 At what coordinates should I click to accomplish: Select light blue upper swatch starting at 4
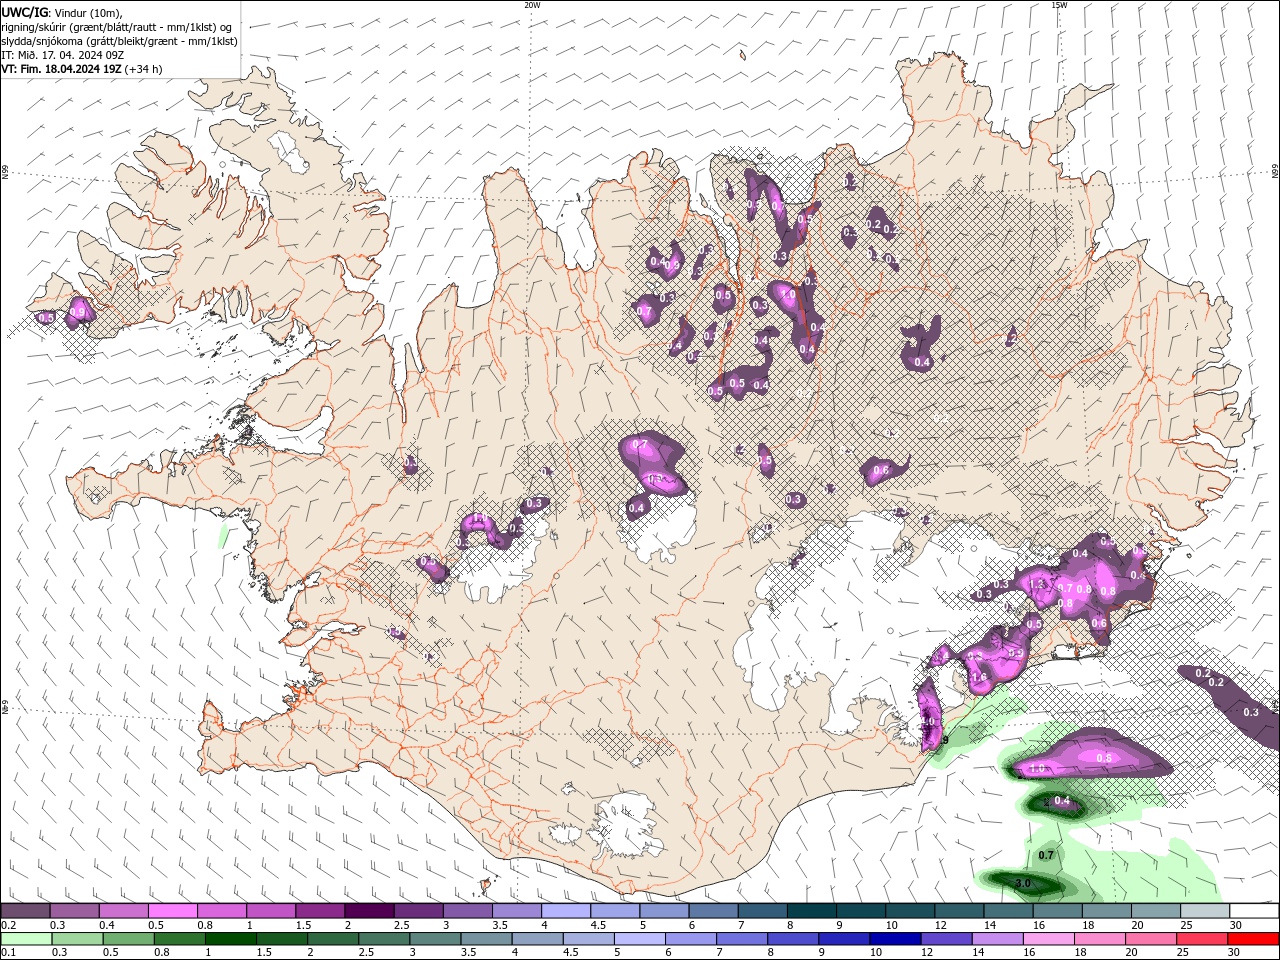(565, 910)
